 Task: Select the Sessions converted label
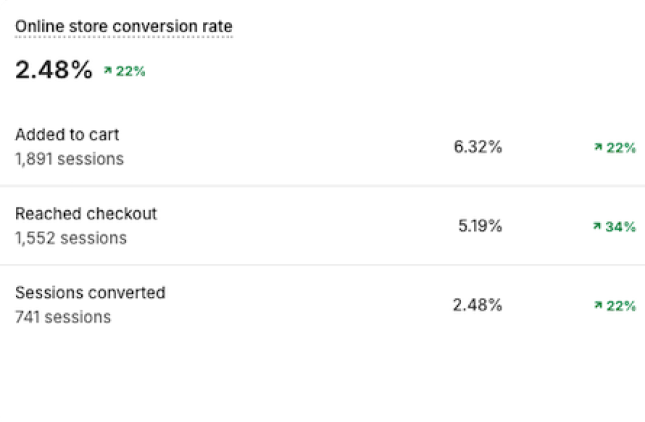click(x=90, y=293)
